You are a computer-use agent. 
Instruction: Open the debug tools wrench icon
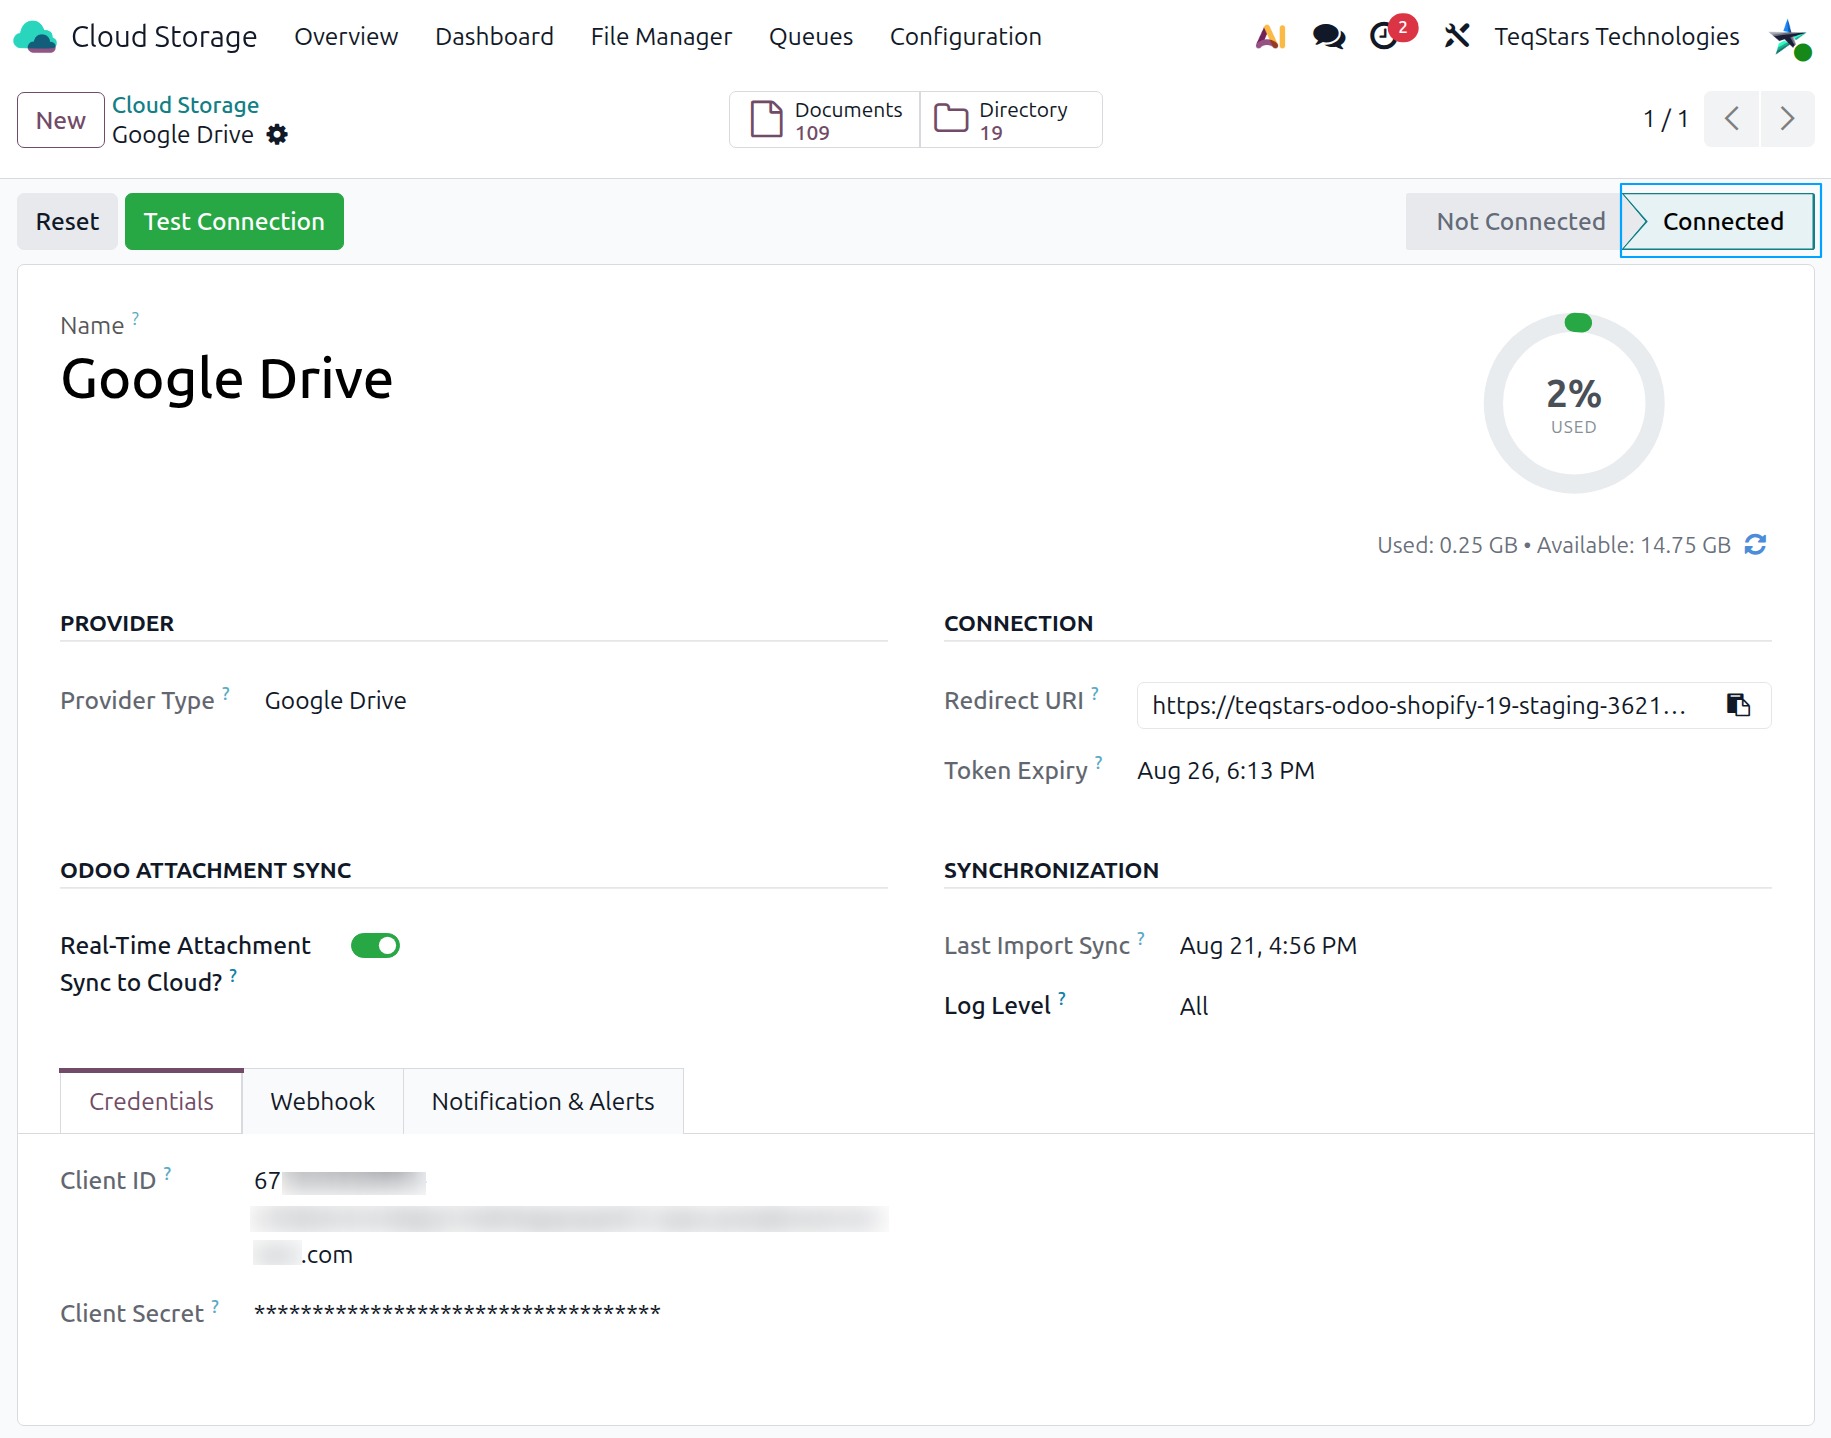1457,37
